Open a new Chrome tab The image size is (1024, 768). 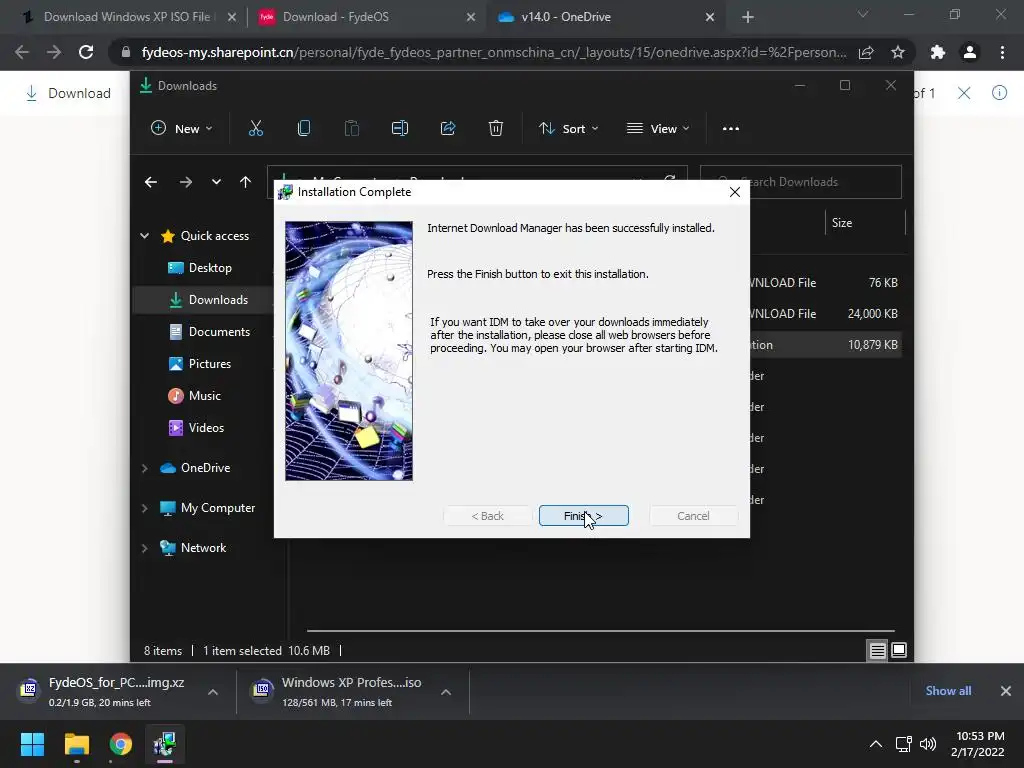748,17
